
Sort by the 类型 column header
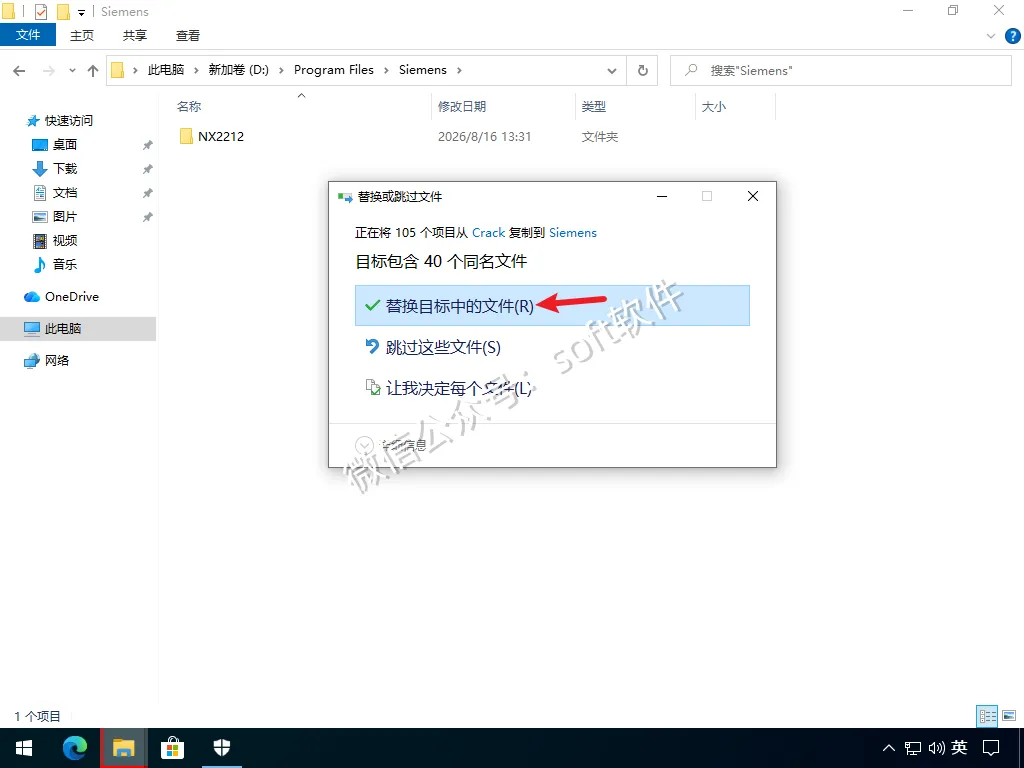tap(594, 106)
